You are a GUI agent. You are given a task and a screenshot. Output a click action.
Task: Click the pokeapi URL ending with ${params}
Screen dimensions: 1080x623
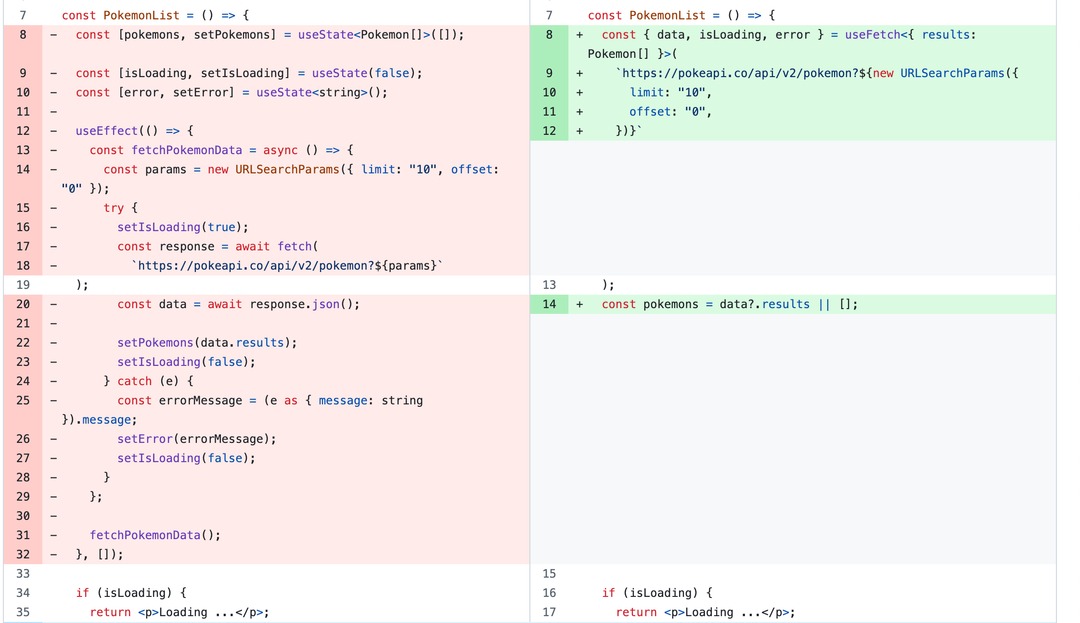pos(287,266)
